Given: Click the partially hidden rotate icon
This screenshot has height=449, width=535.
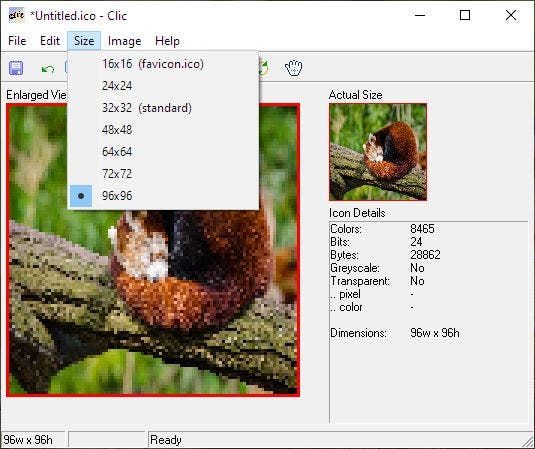Looking at the screenshot, I should 264,68.
